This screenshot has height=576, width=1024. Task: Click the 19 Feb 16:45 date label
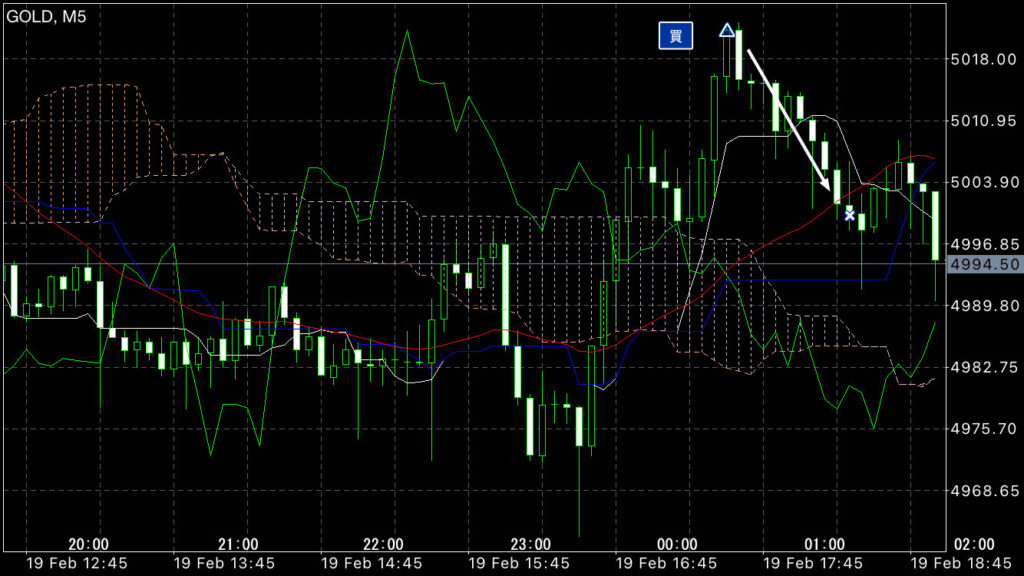(x=666, y=563)
